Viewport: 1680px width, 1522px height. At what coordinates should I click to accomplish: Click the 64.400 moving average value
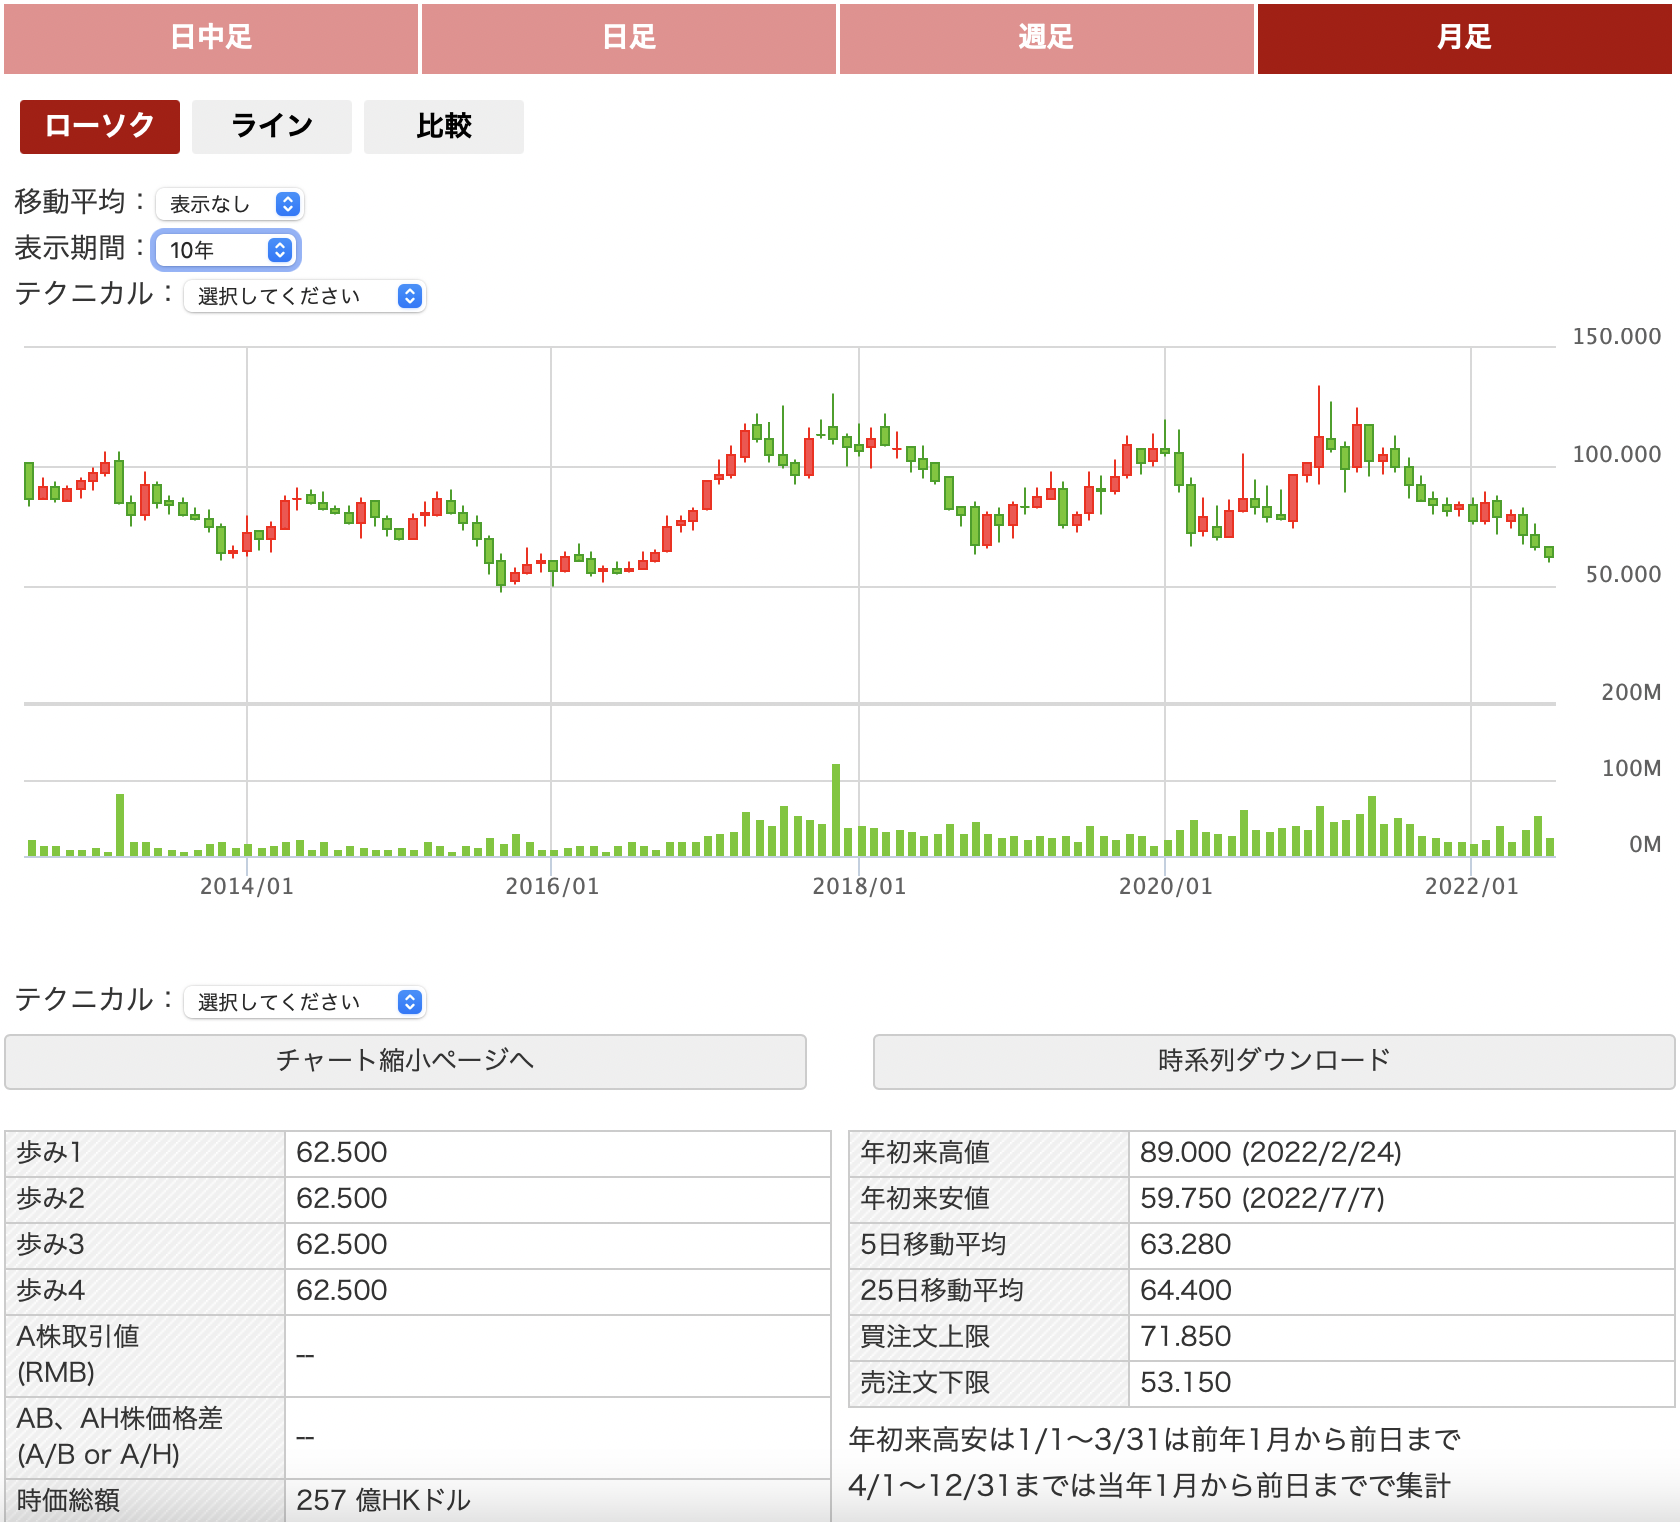pos(1185,1291)
